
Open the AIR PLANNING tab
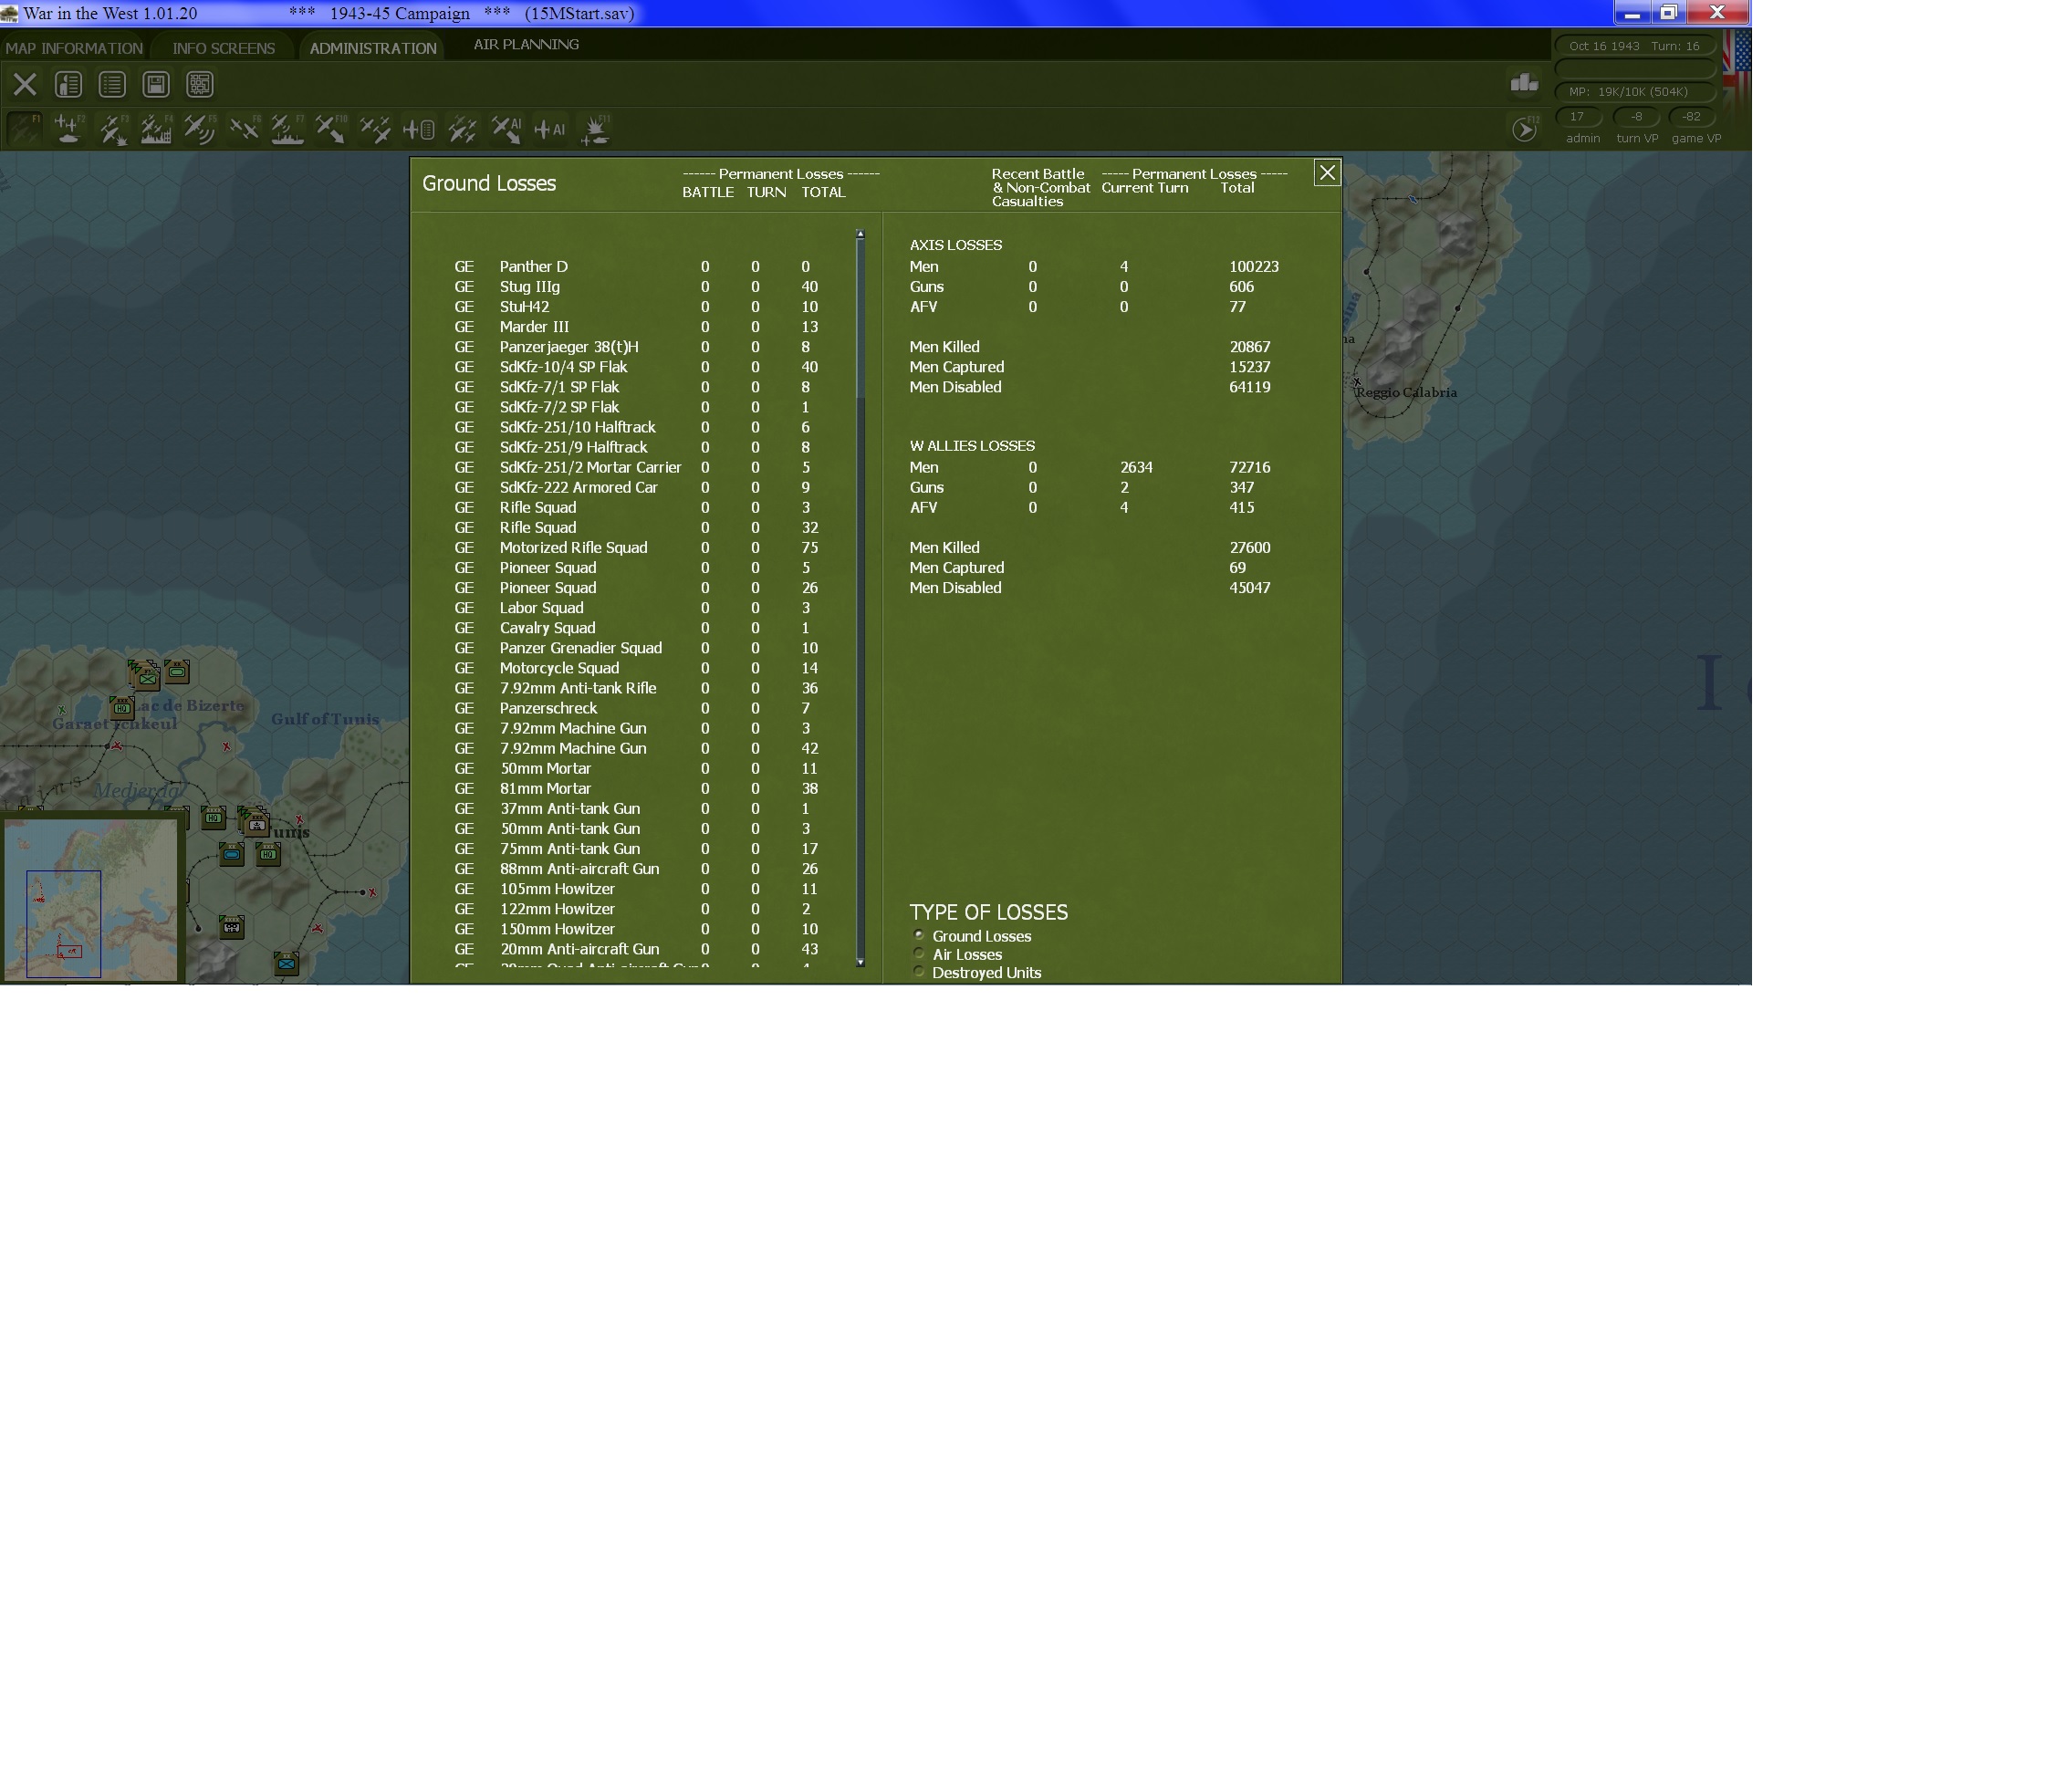[x=526, y=44]
